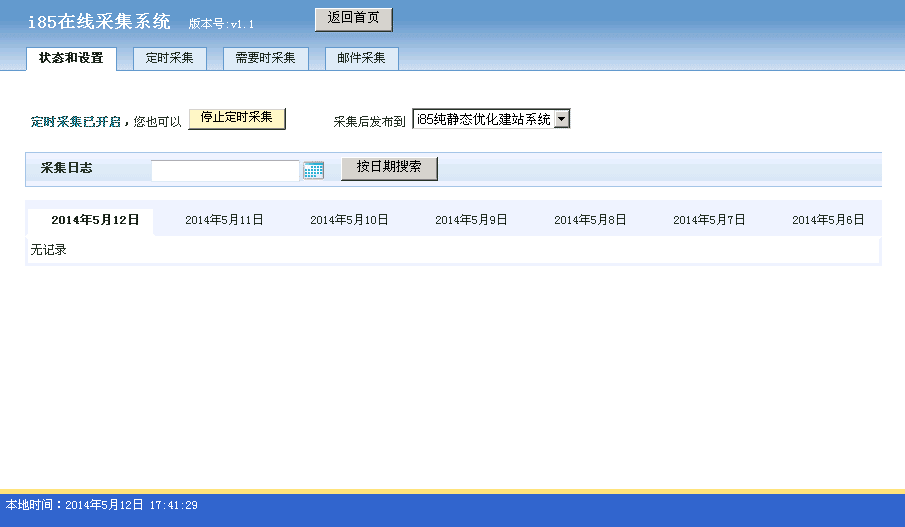Select the 邮件采集 tab
This screenshot has height=527, width=905.
[x=361, y=58]
